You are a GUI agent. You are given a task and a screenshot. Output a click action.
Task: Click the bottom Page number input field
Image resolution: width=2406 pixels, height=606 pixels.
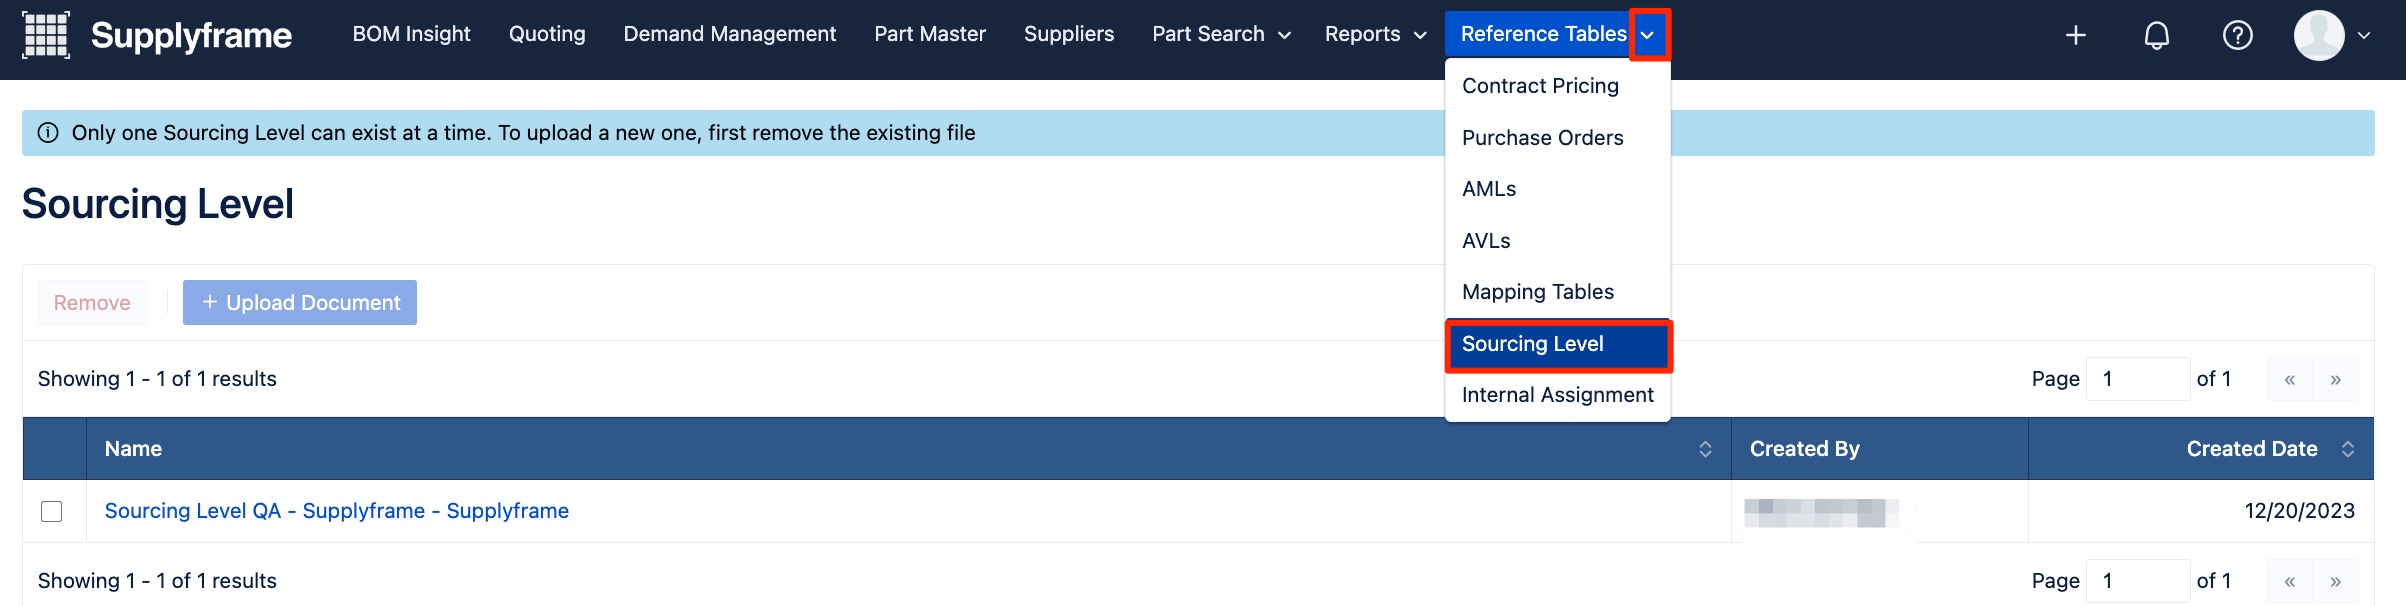2138,581
